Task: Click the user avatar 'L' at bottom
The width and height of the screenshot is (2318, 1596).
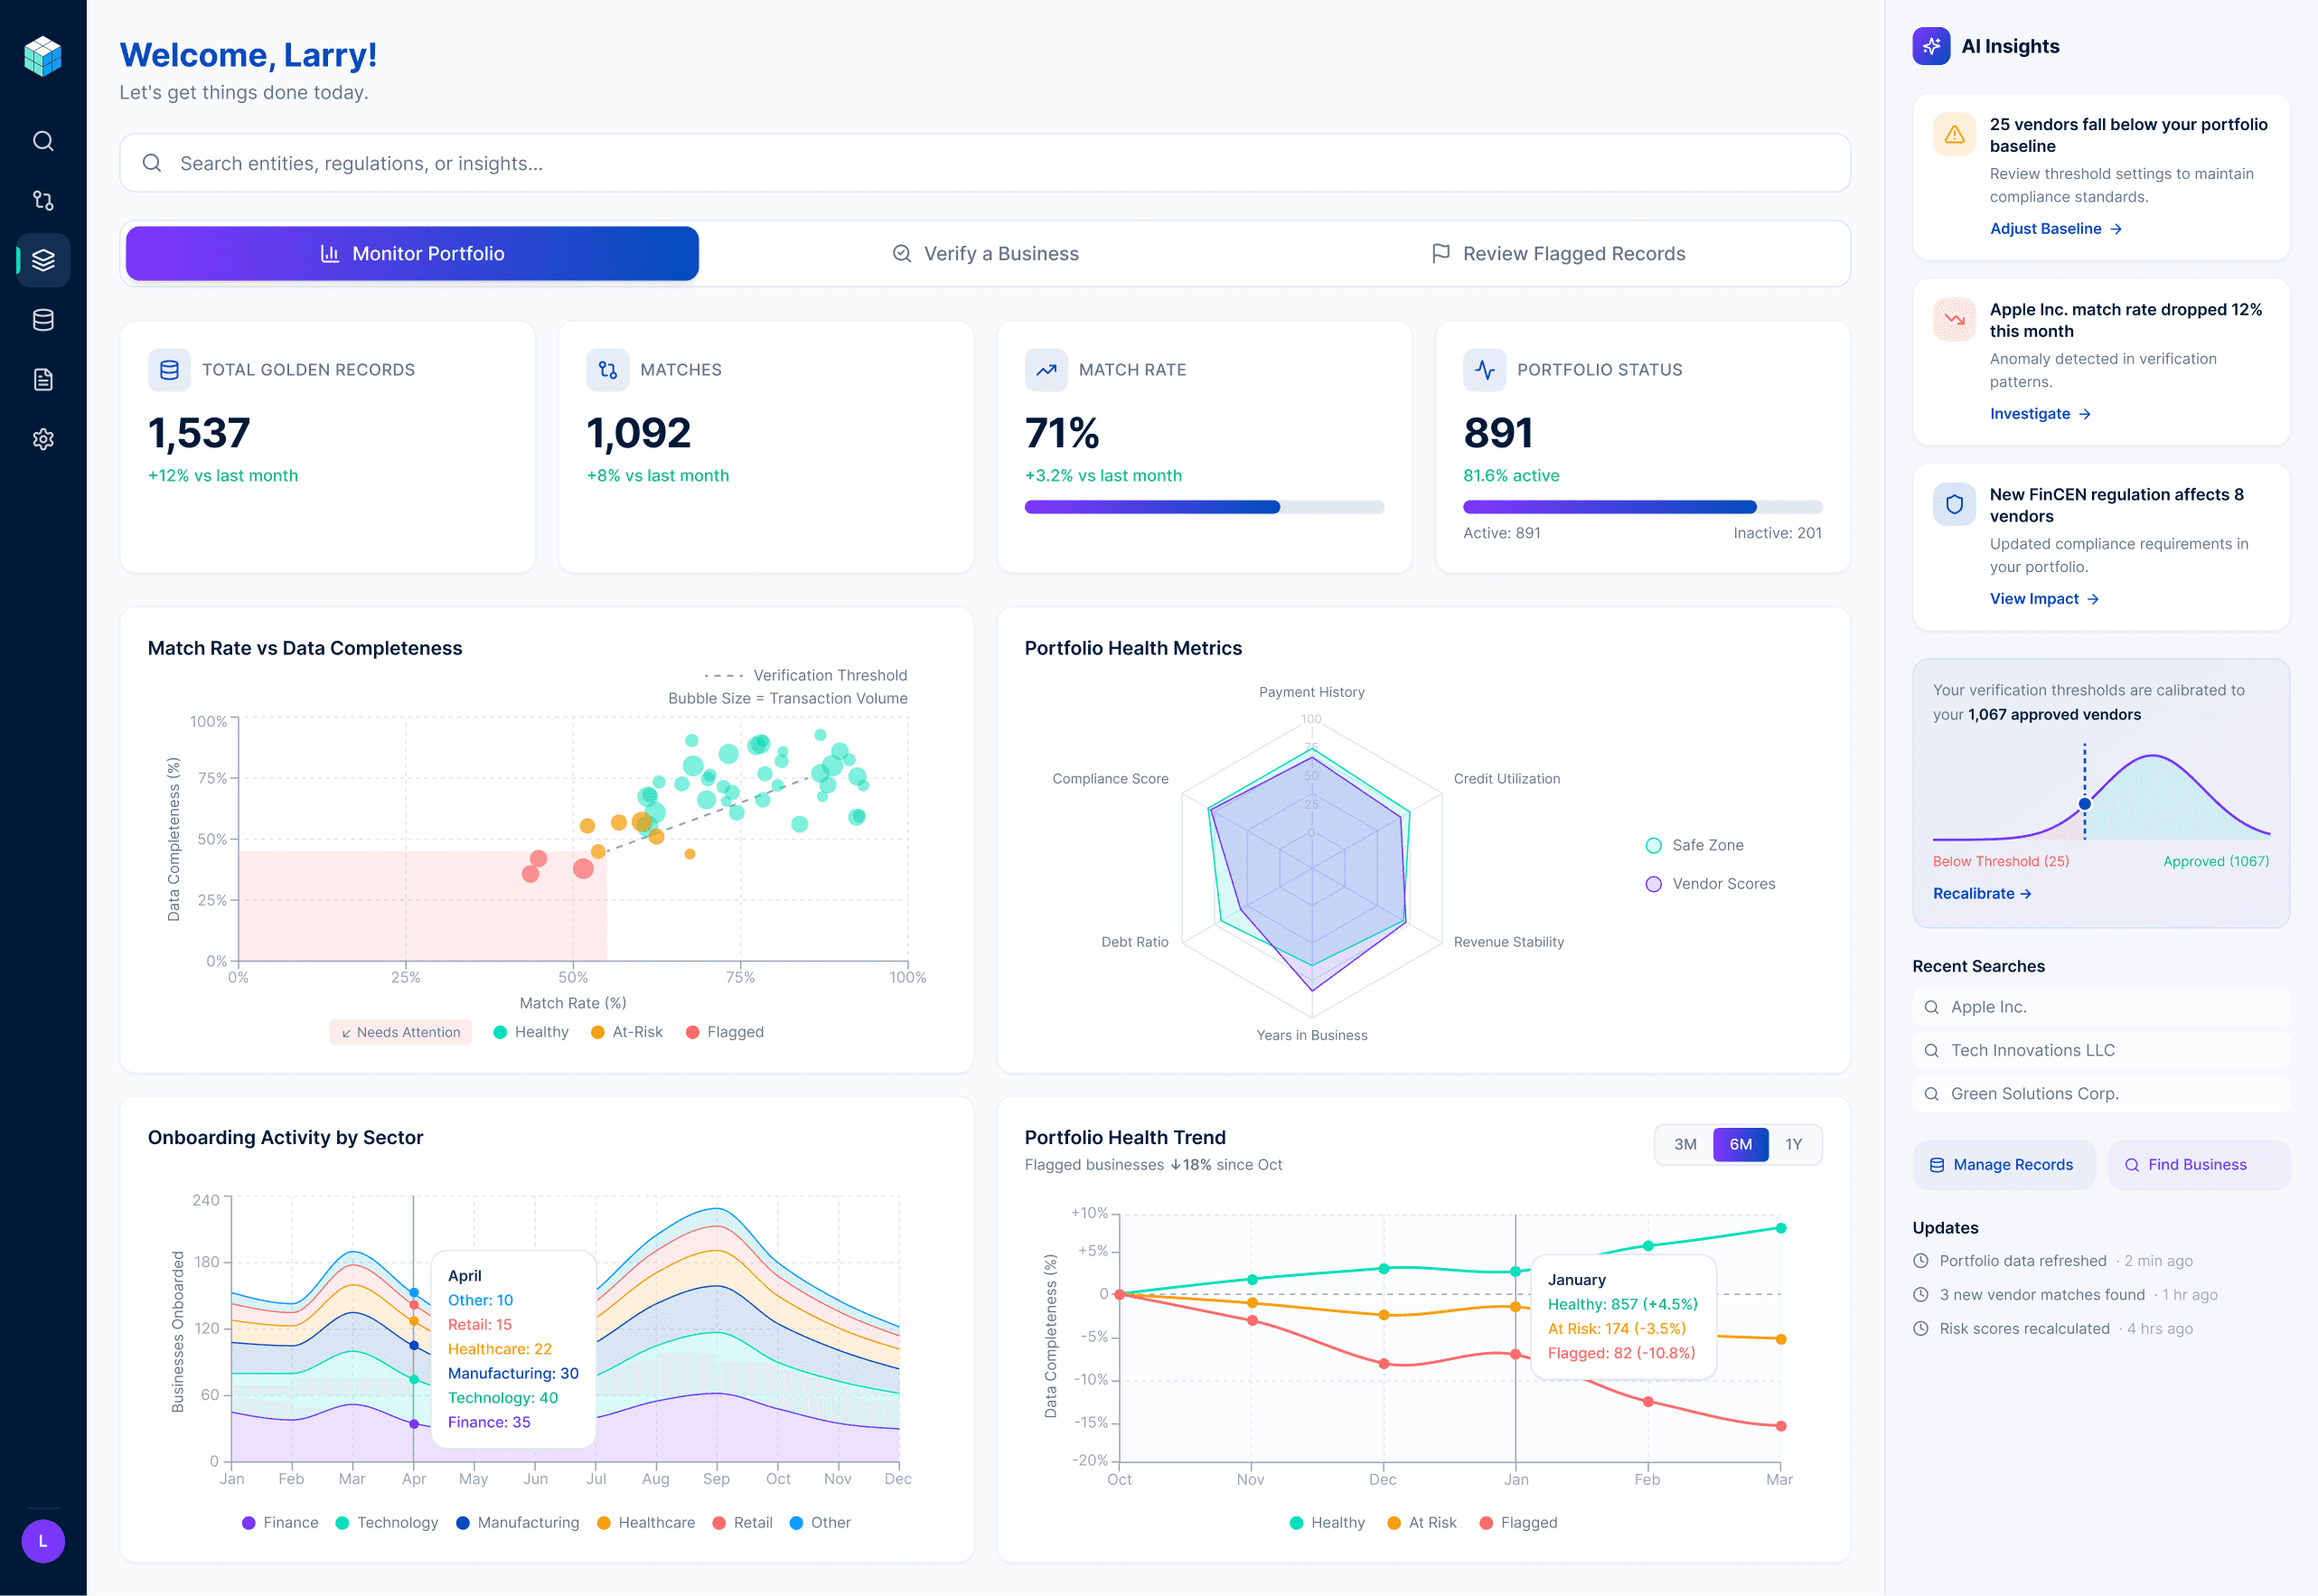Action: point(43,1541)
